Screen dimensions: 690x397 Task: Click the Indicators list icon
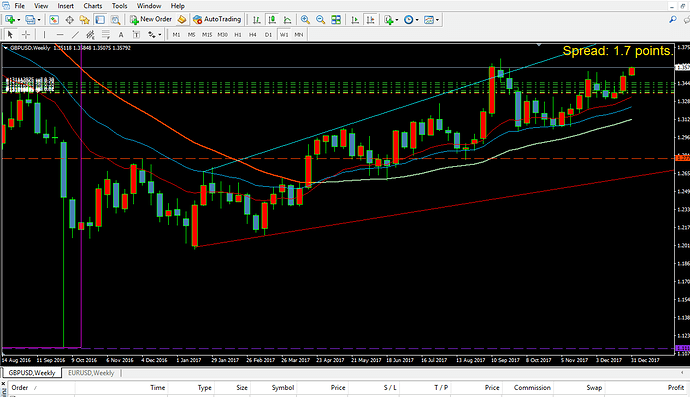(389, 20)
